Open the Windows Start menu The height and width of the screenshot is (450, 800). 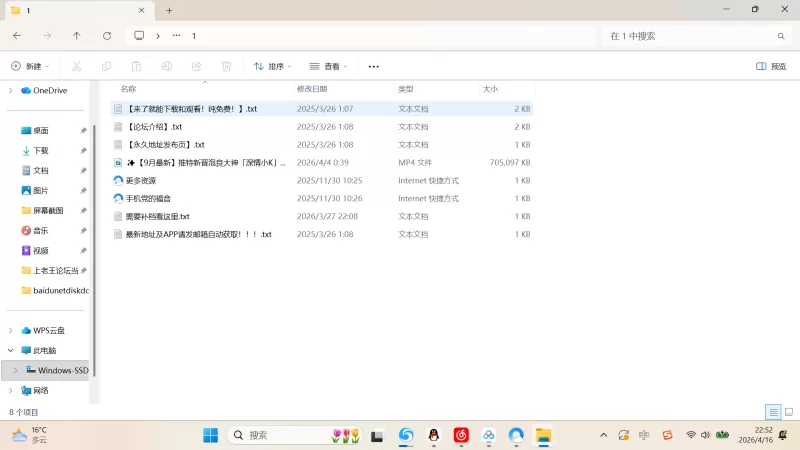pos(211,435)
